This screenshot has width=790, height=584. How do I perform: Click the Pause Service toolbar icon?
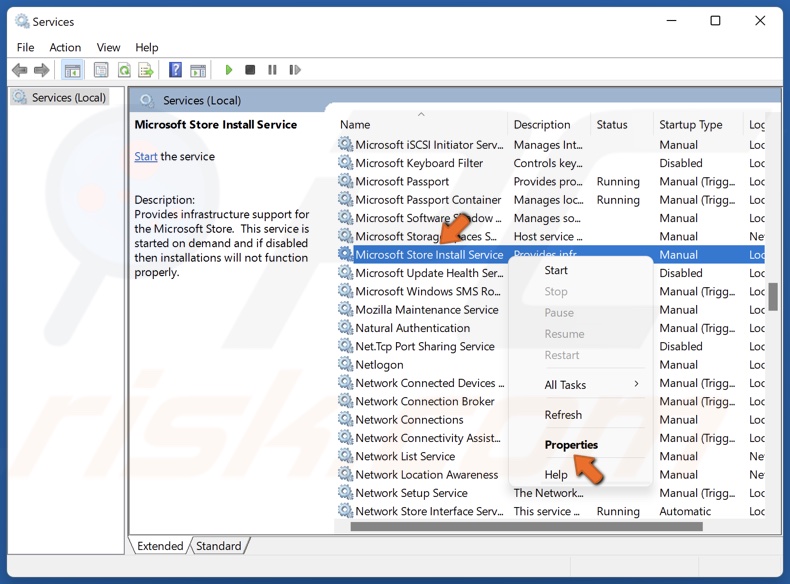[272, 70]
